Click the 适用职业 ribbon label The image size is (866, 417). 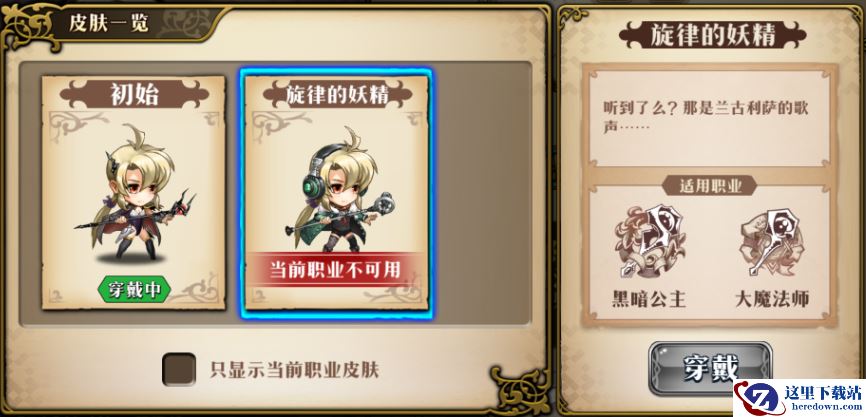(x=710, y=186)
